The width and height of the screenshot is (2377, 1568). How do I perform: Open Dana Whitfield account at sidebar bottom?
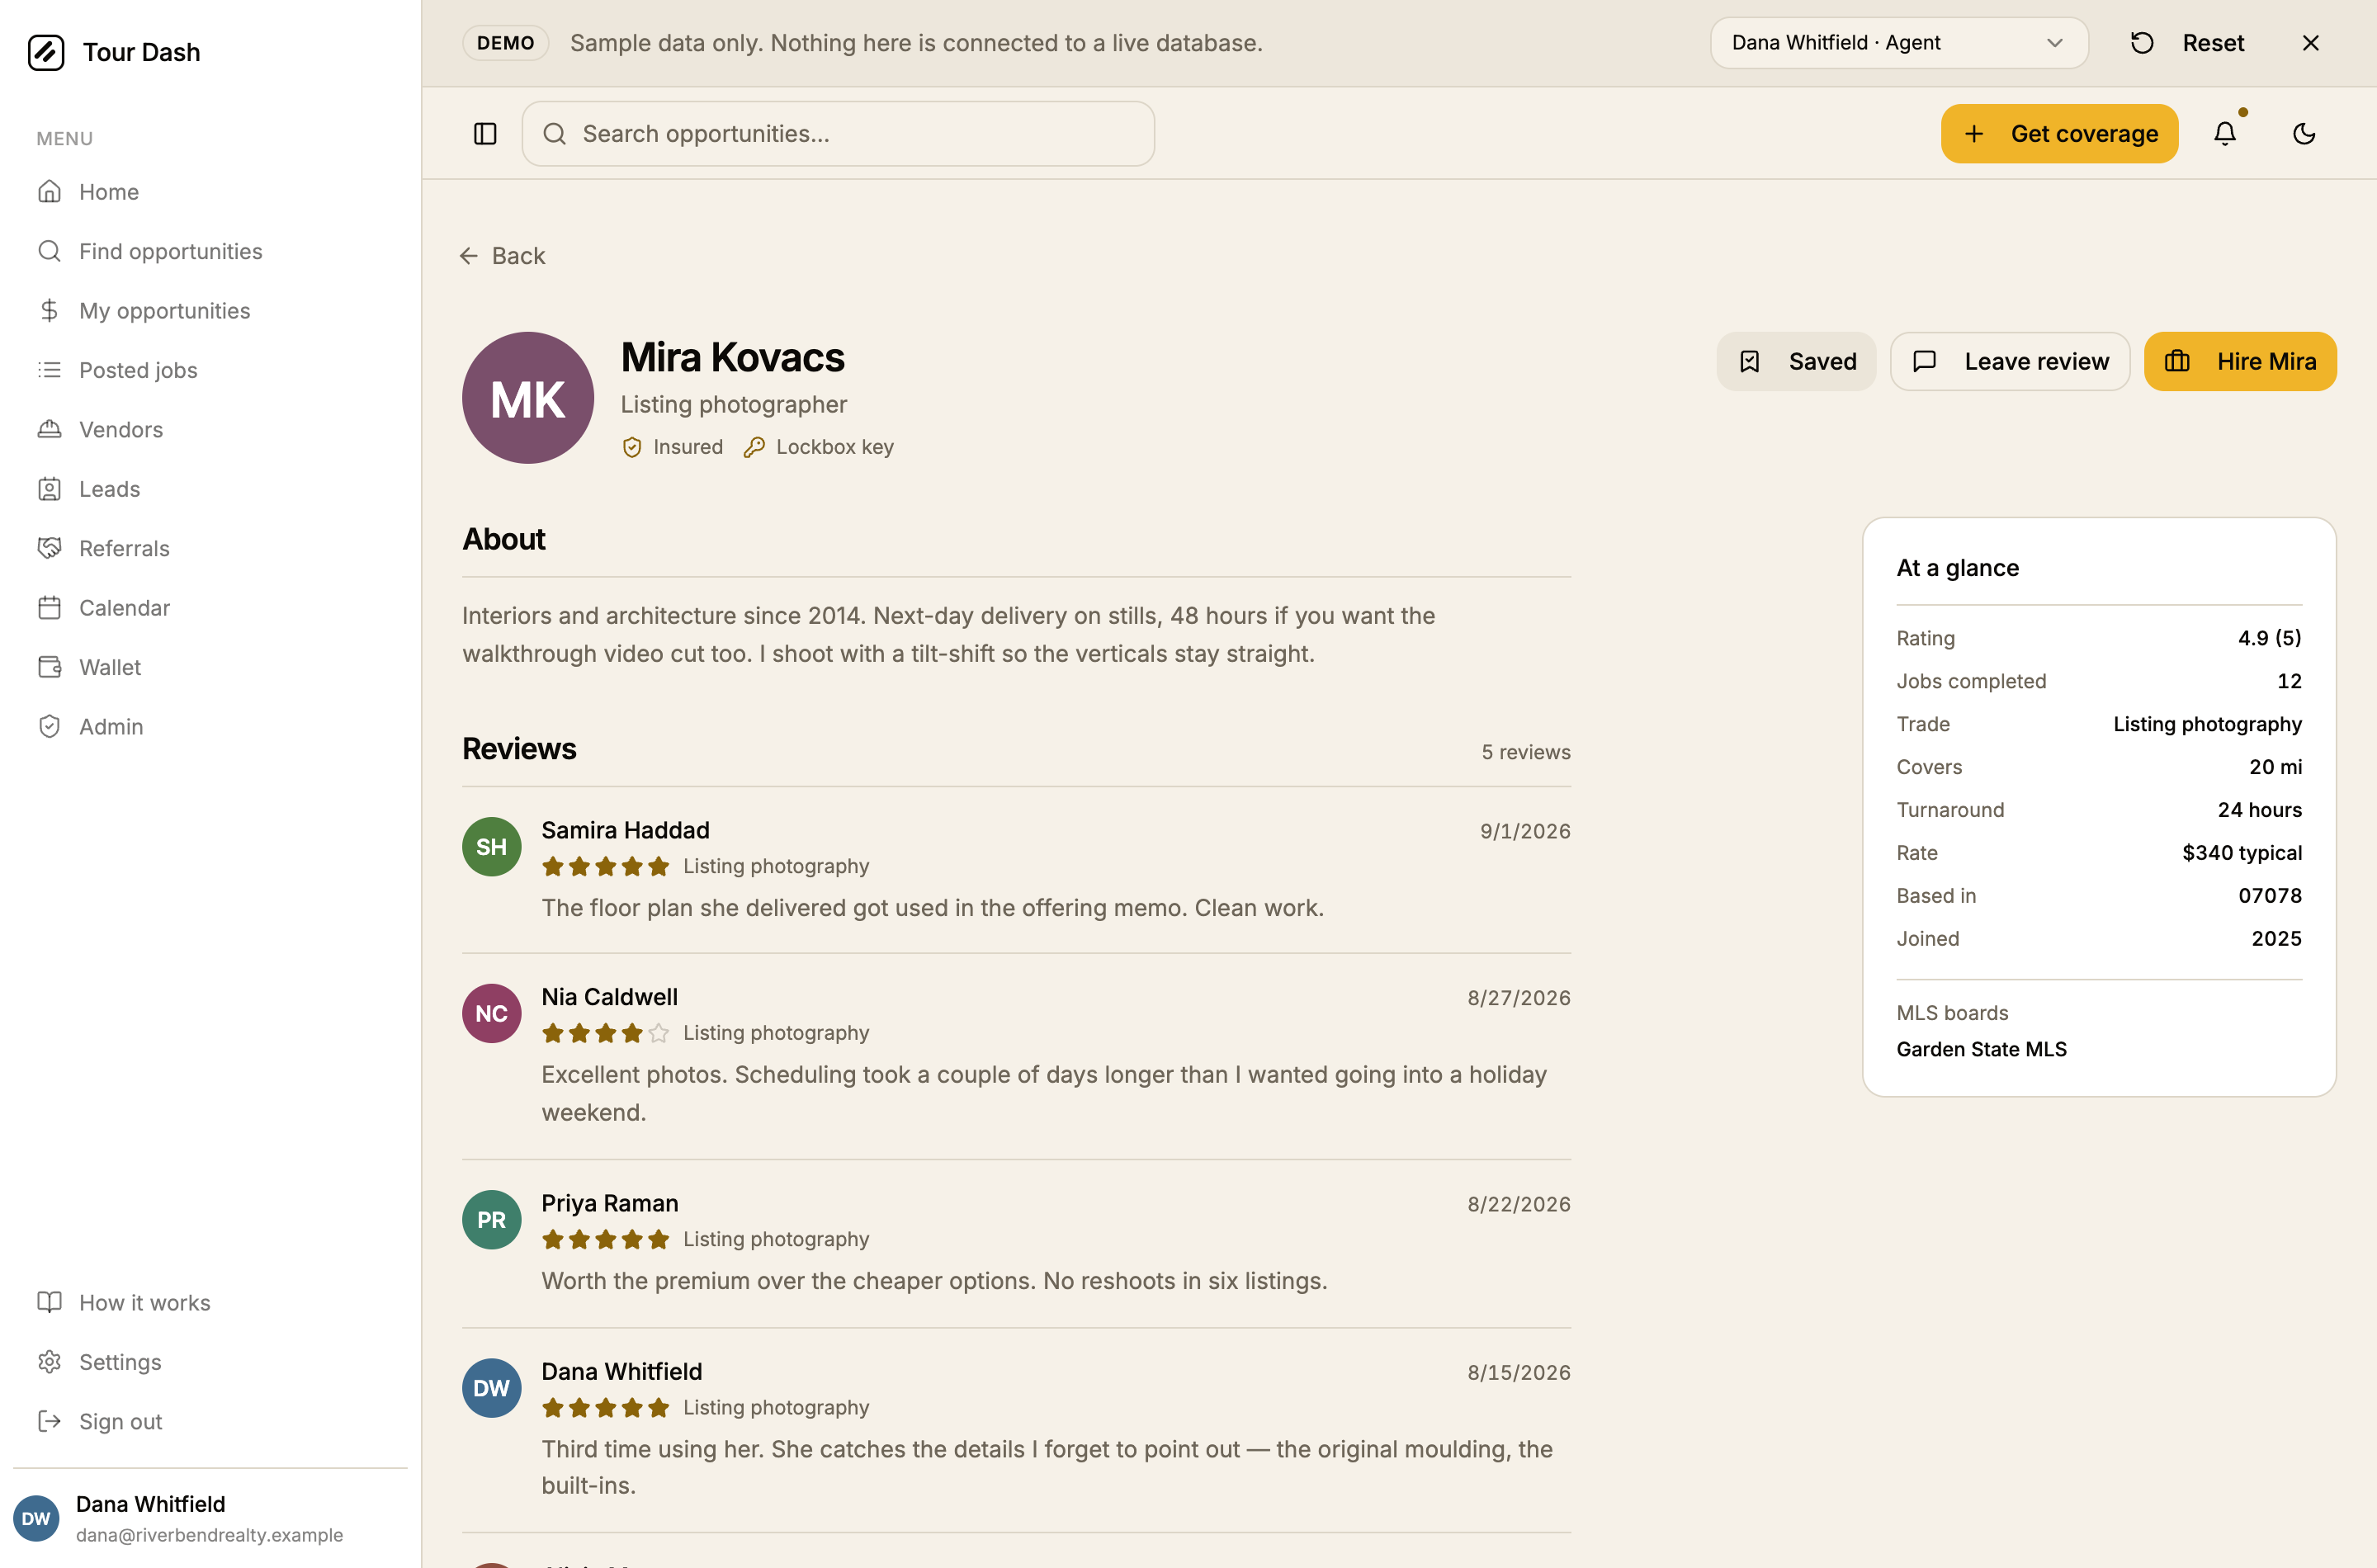click(x=210, y=1518)
